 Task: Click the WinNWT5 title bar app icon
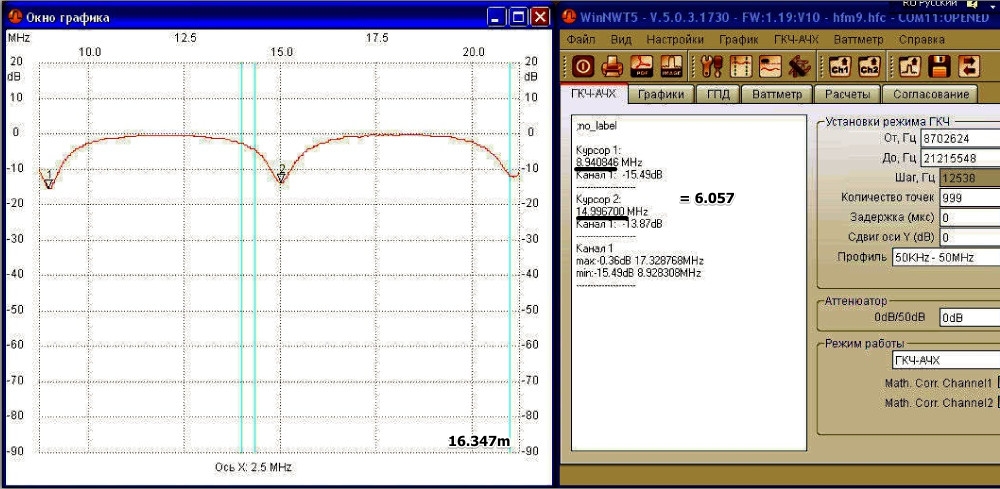pos(571,17)
